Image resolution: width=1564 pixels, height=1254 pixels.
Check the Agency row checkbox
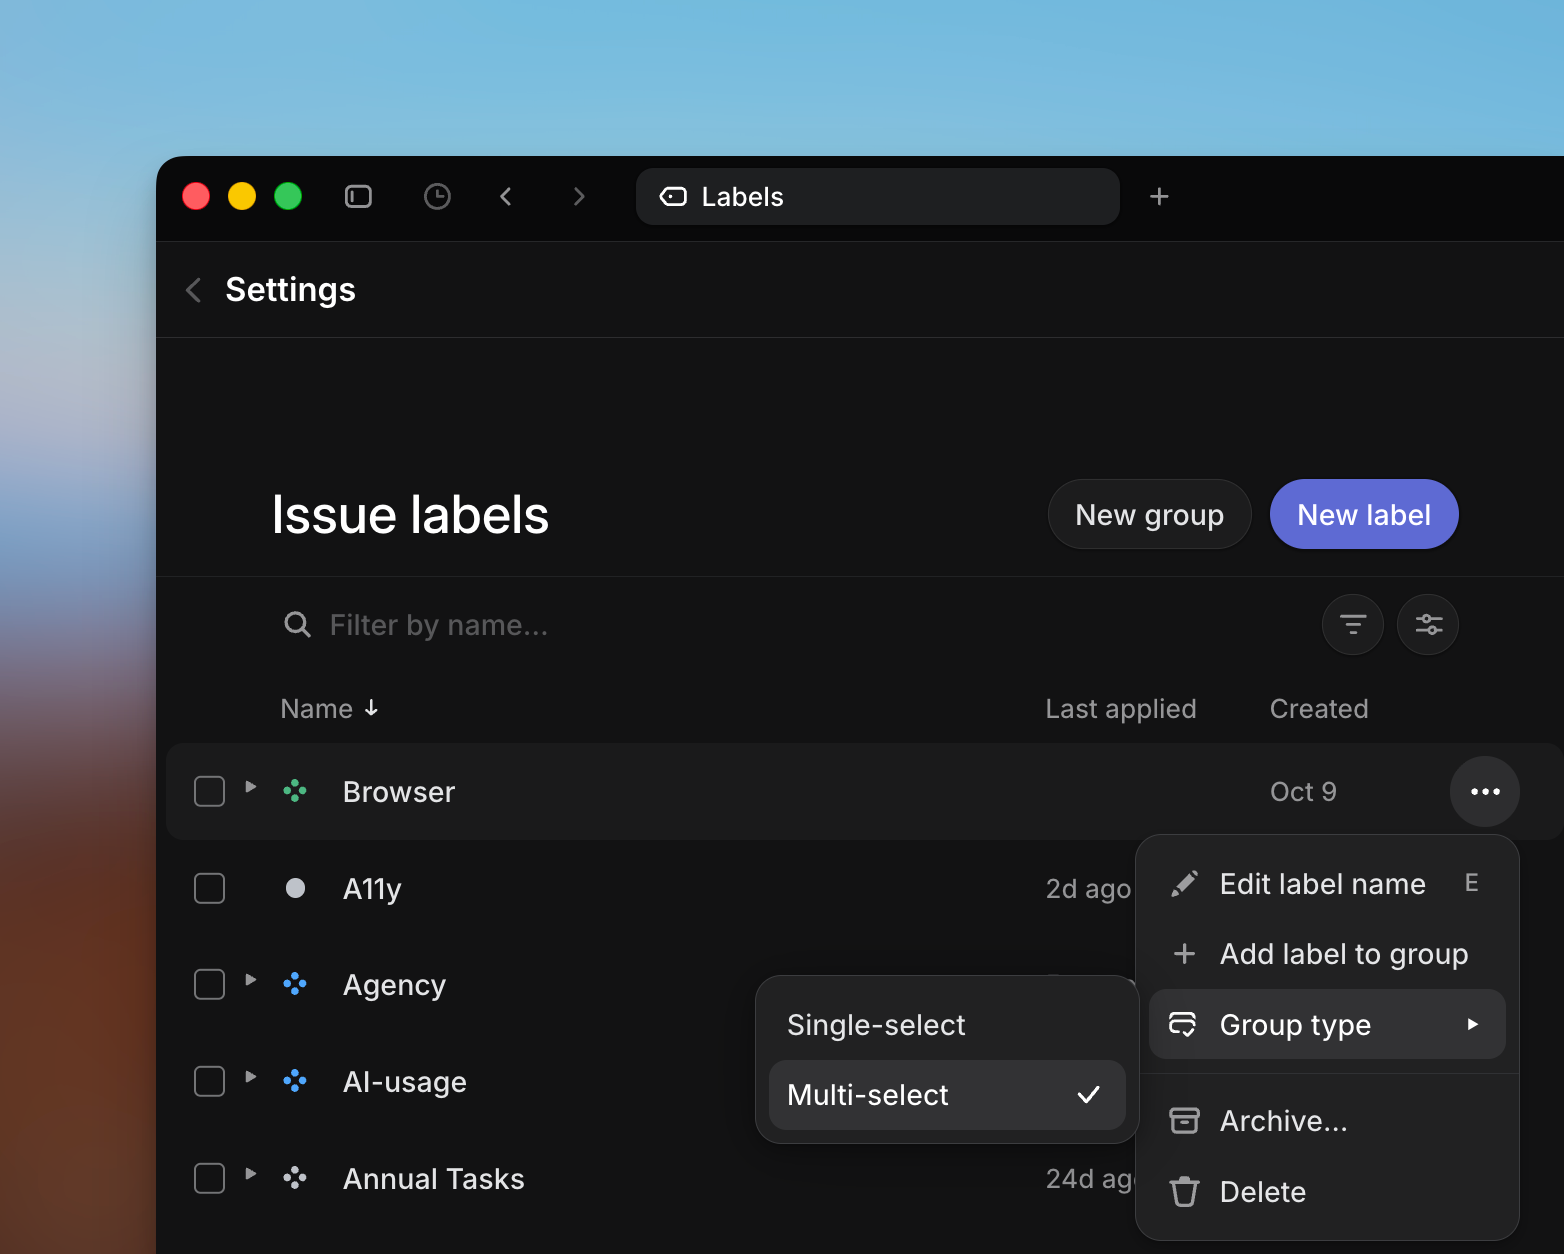(x=209, y=984)
